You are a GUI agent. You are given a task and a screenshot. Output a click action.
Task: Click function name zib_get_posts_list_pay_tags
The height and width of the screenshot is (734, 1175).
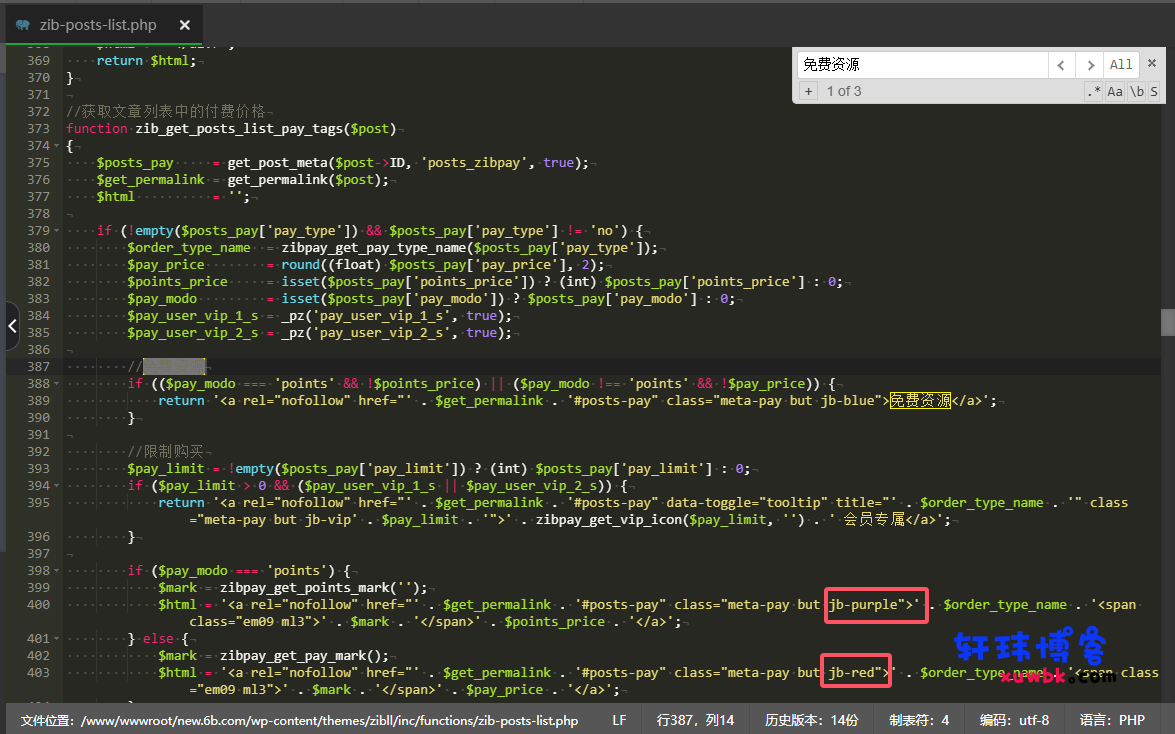pos(239,129)
